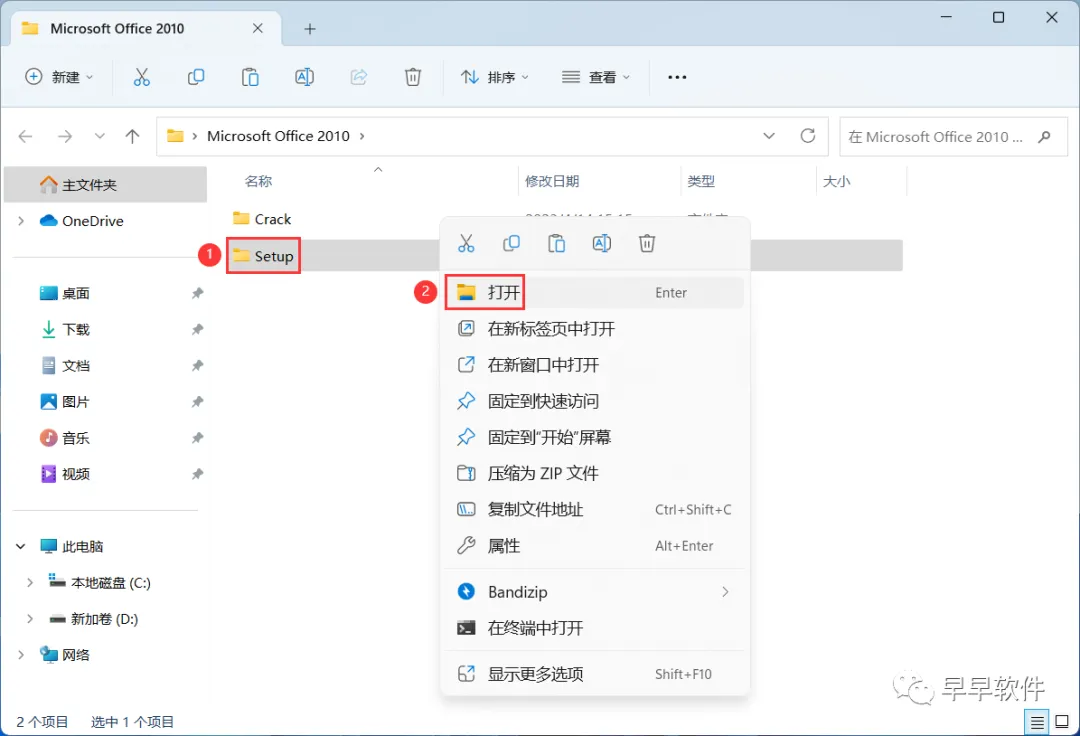
Task: Click the toolbar Delete trash icon
Action: coord(413,77)
